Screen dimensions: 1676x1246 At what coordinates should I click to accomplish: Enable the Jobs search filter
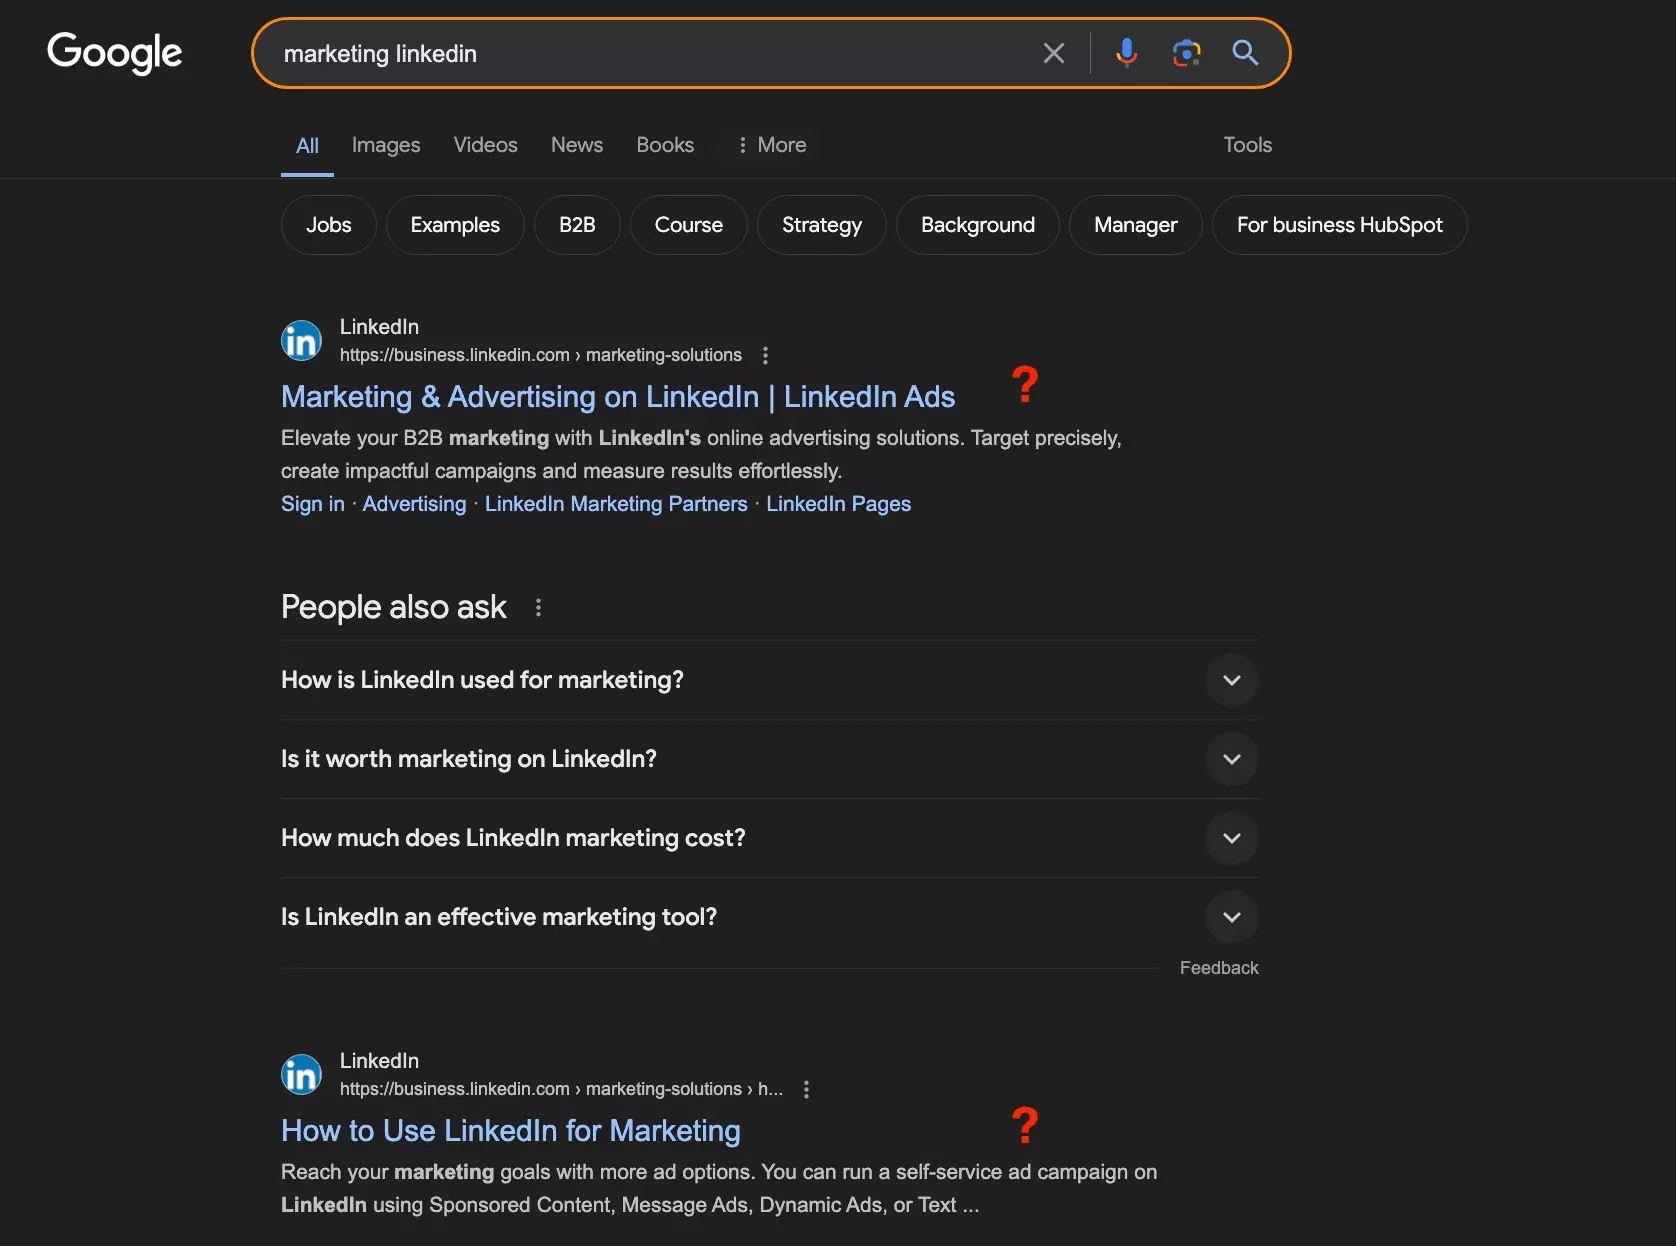[x=328, y=225]
